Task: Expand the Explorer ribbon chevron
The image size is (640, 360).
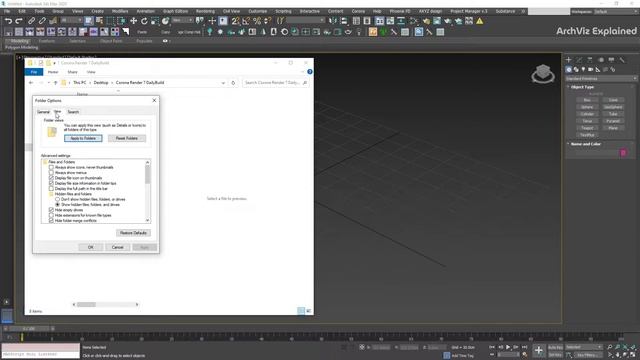Action: click(302, 72)
